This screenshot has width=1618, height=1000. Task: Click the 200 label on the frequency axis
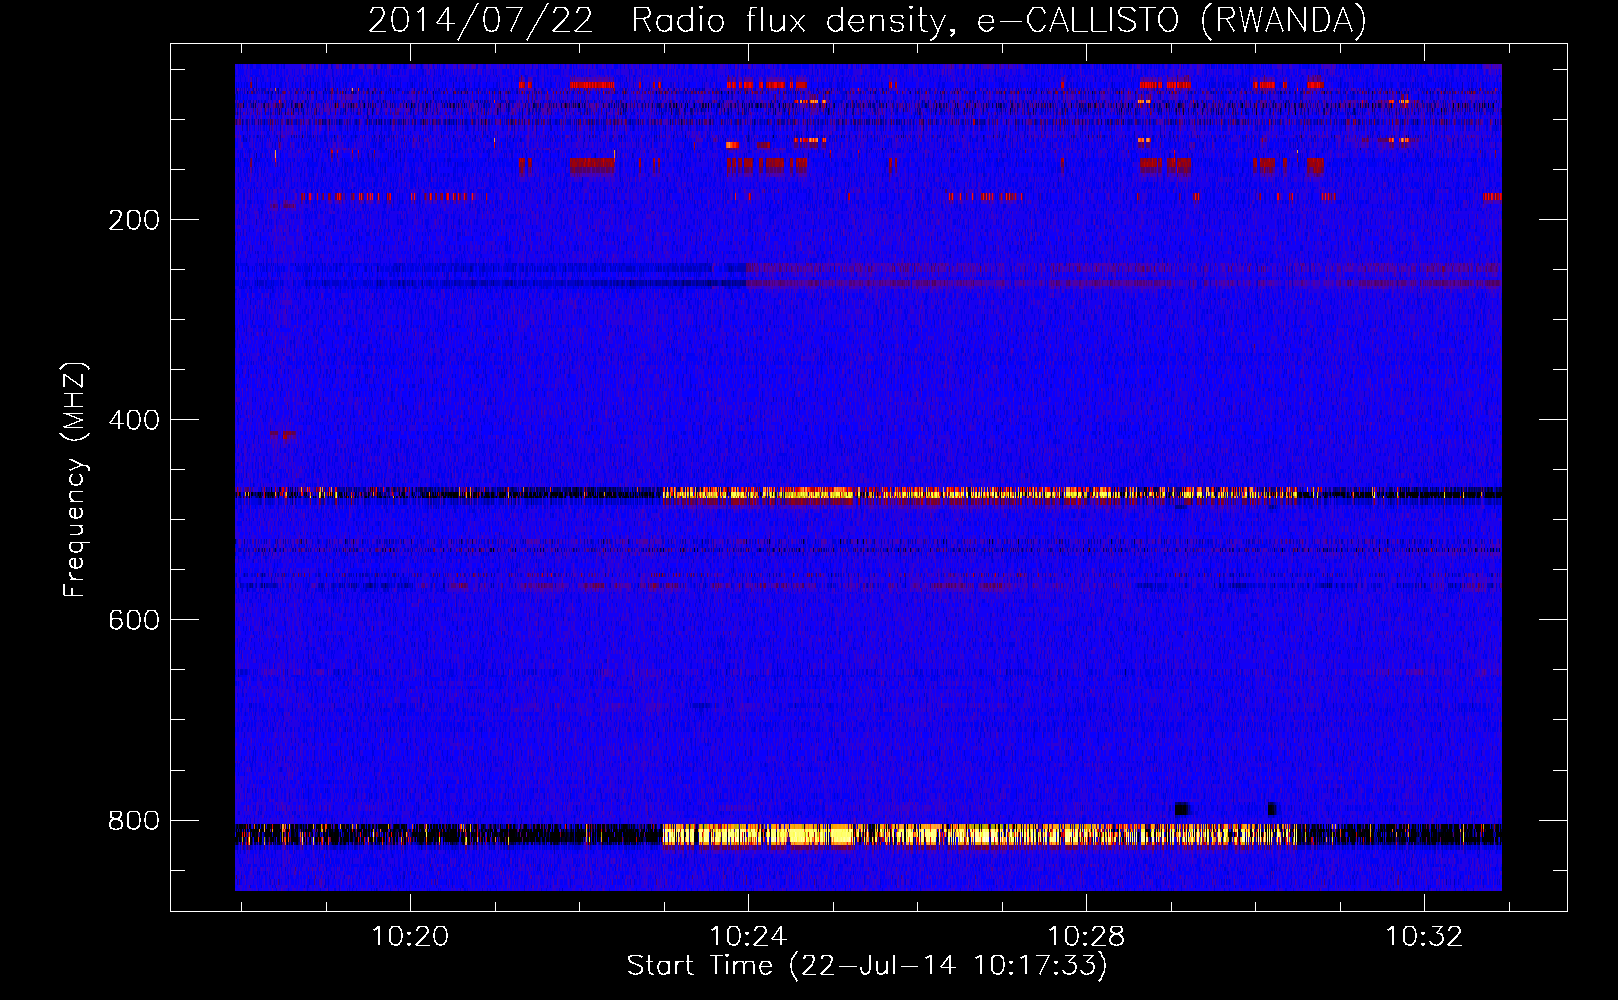pos(133,220)
